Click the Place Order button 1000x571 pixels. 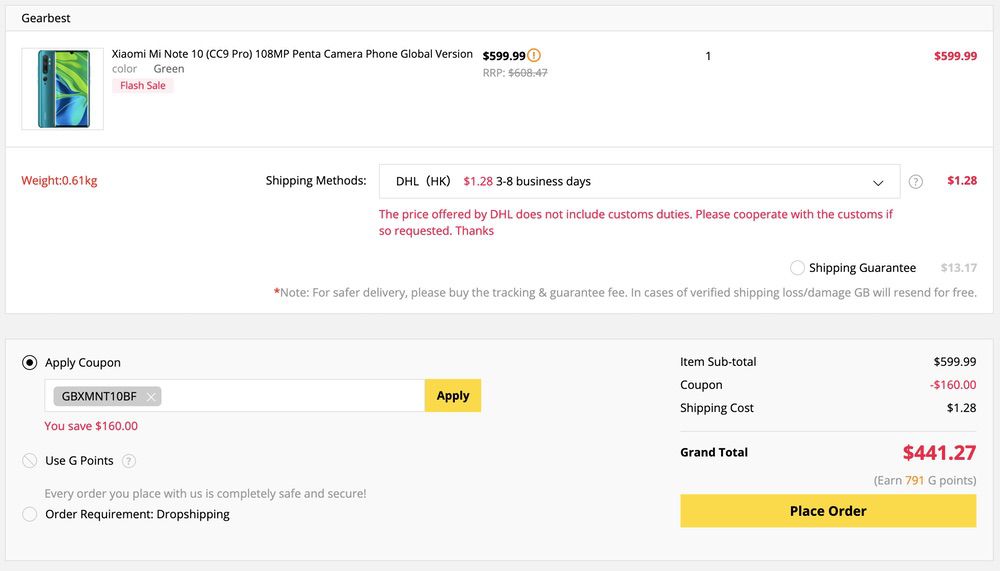827,511
